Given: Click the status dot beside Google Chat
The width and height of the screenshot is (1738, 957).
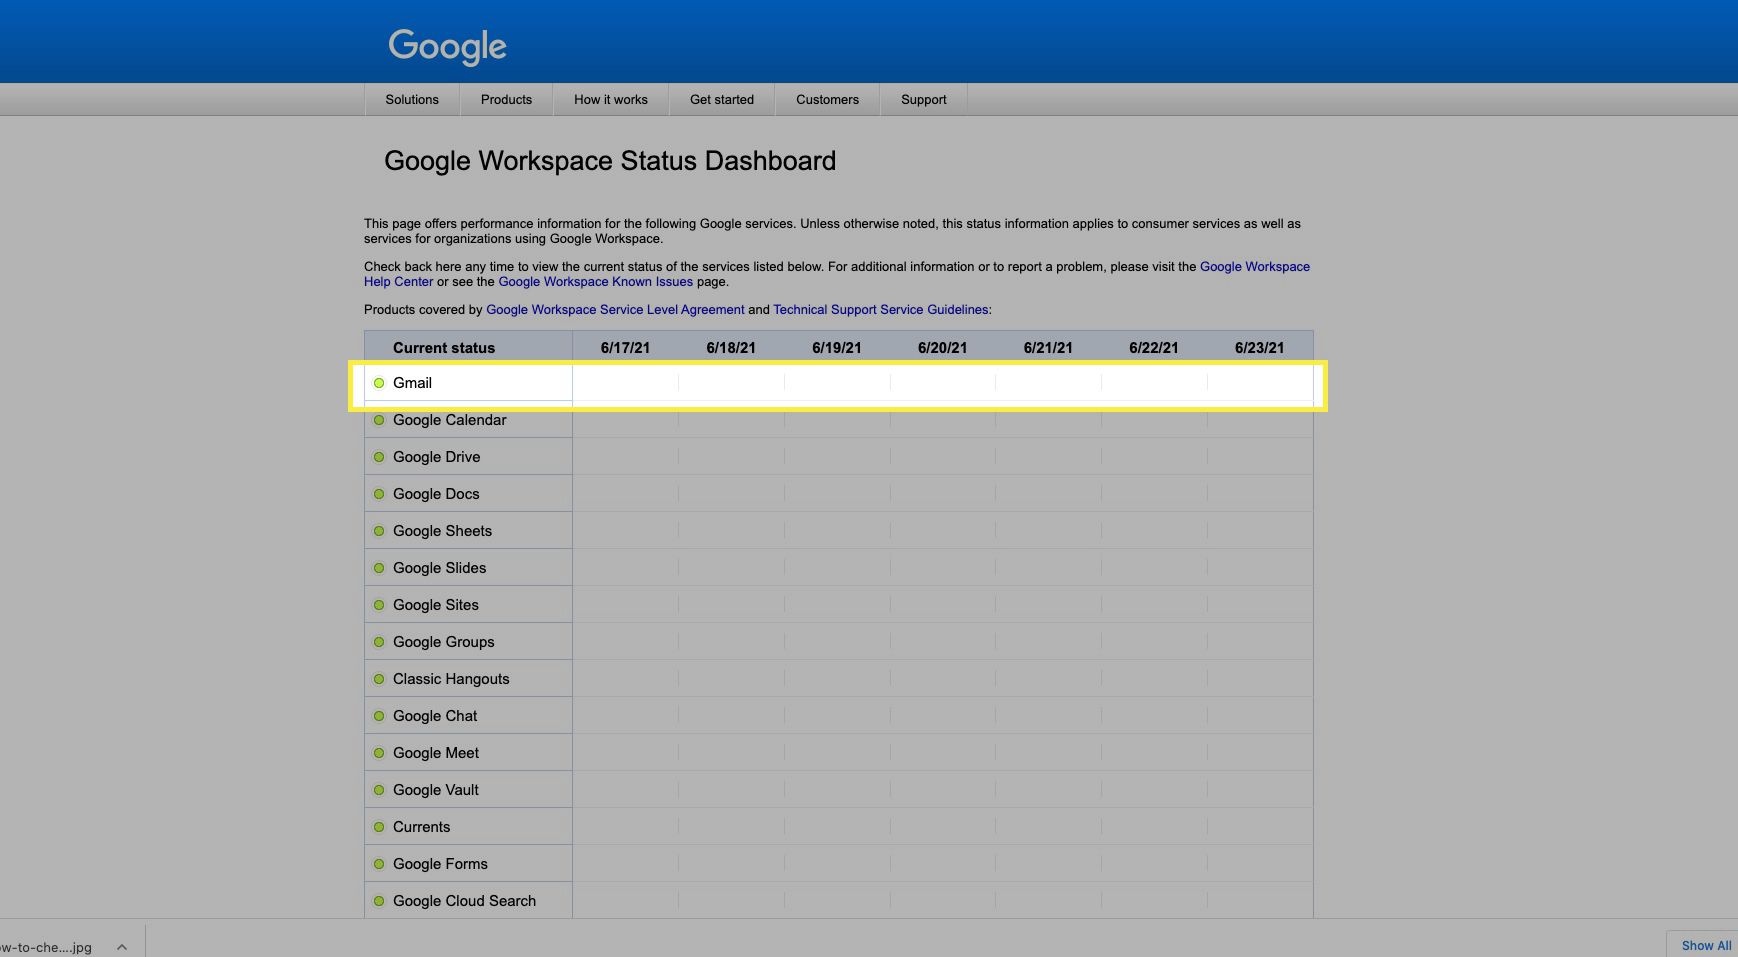Looking at the screenshot, I should coord(379,716).
